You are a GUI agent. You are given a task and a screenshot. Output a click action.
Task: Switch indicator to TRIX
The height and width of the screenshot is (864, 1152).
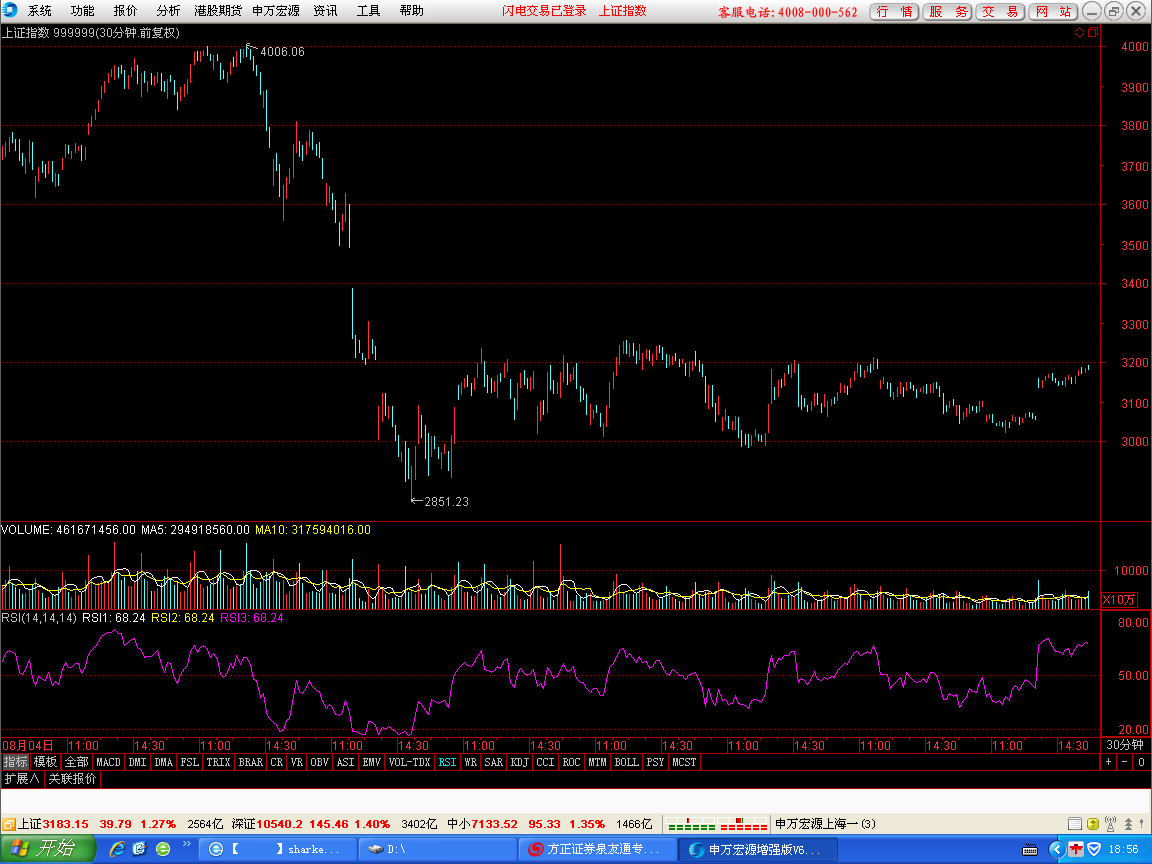218,762
